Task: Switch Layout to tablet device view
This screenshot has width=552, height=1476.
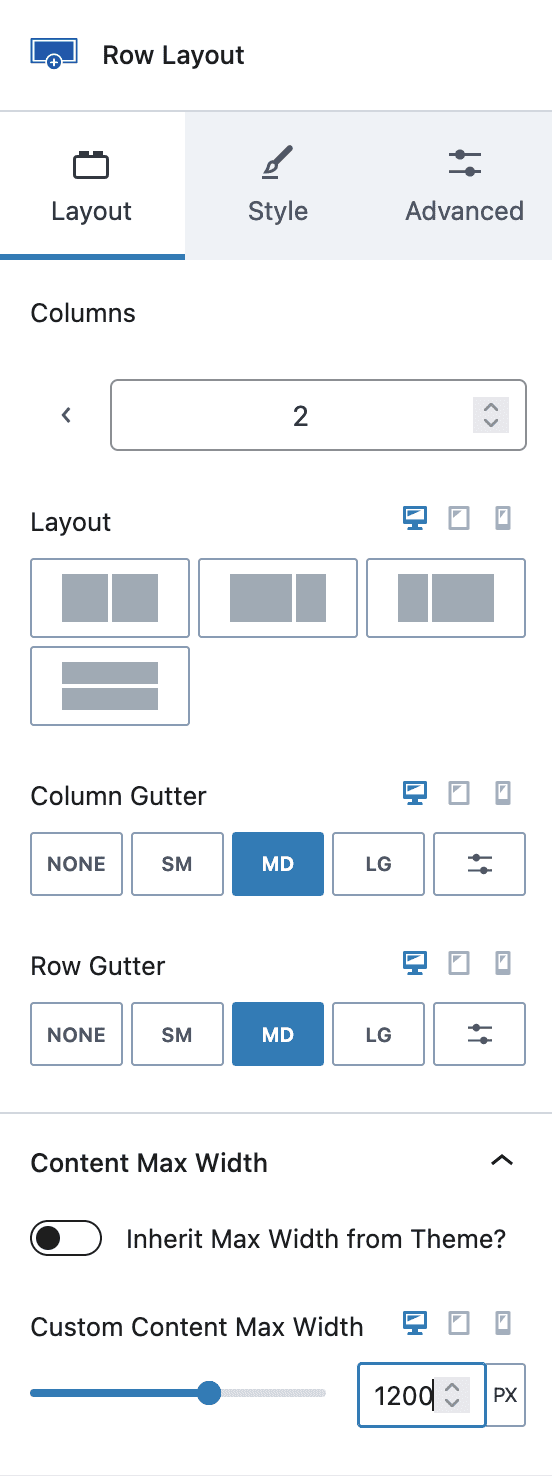Action: pos(459,518)
